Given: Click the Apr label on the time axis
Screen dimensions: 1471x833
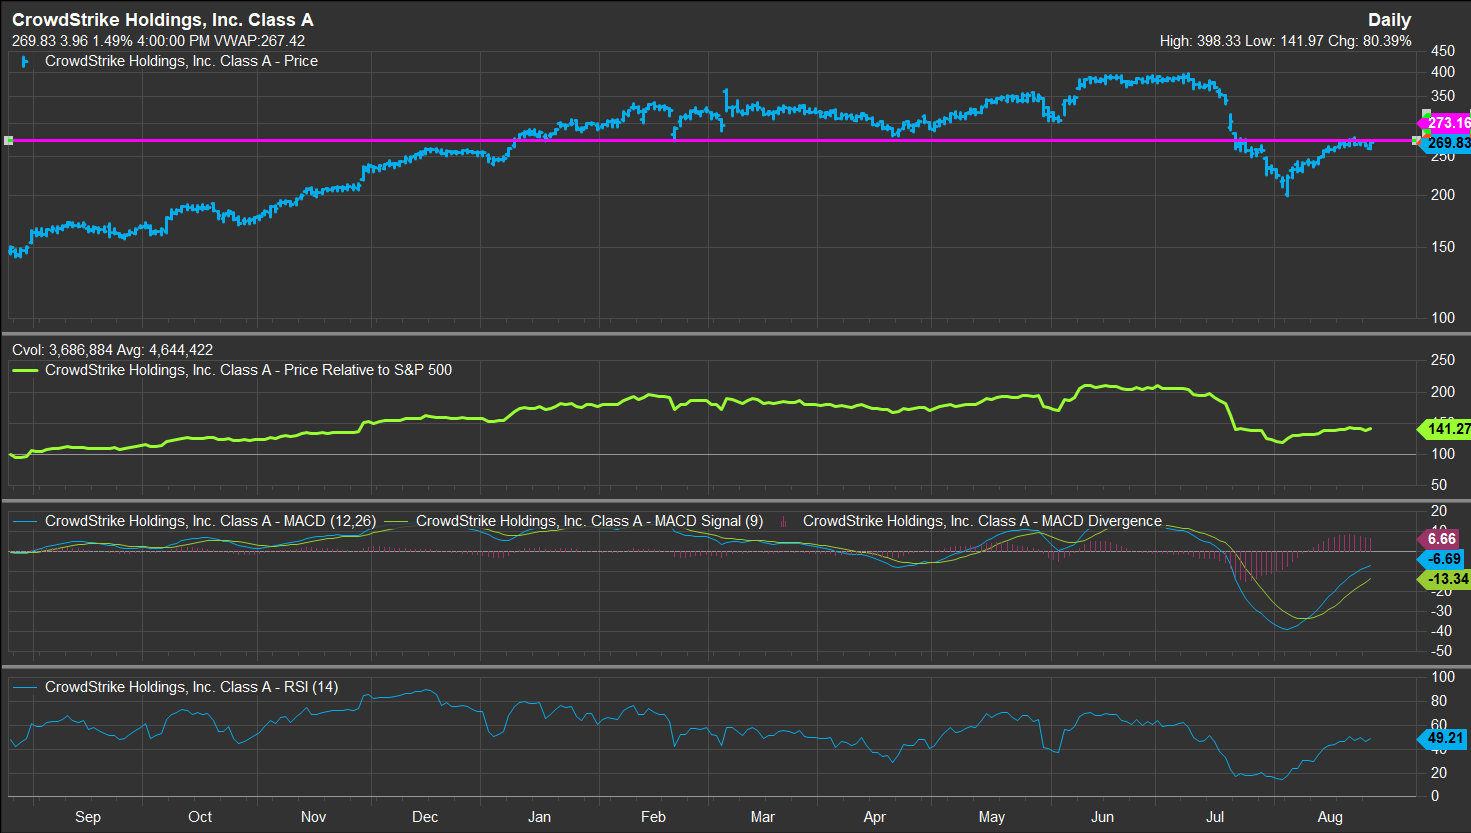Looking at the screenshot, I should tap(875, 817).
